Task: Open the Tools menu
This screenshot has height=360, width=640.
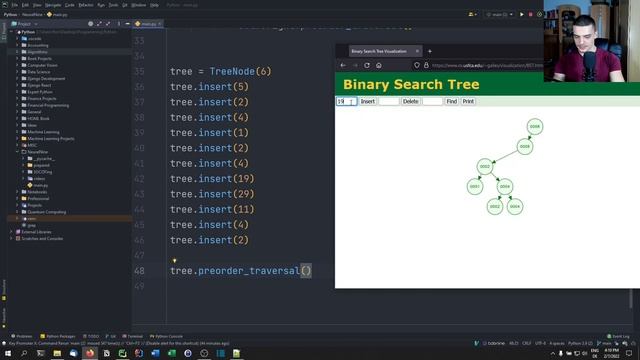Action: click(x=113, y=5)
